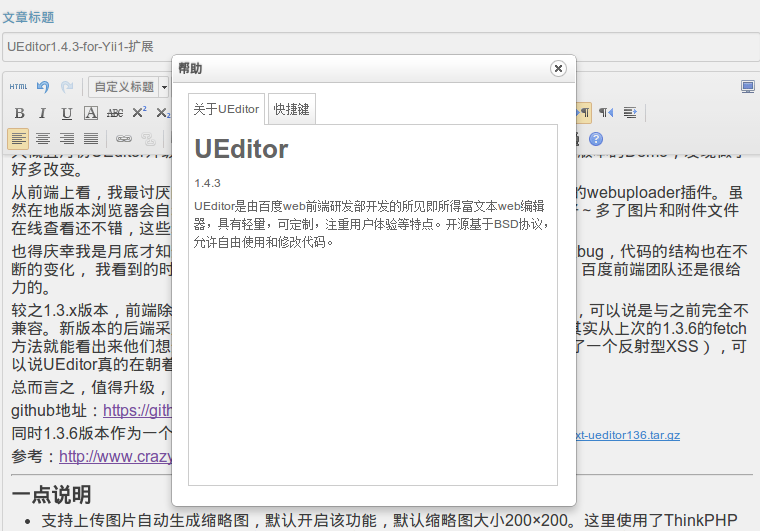The width and height of the screenshot is (760, 531).
Task: Click the greyed Redo arrow icon
Action: click(67, 87)
